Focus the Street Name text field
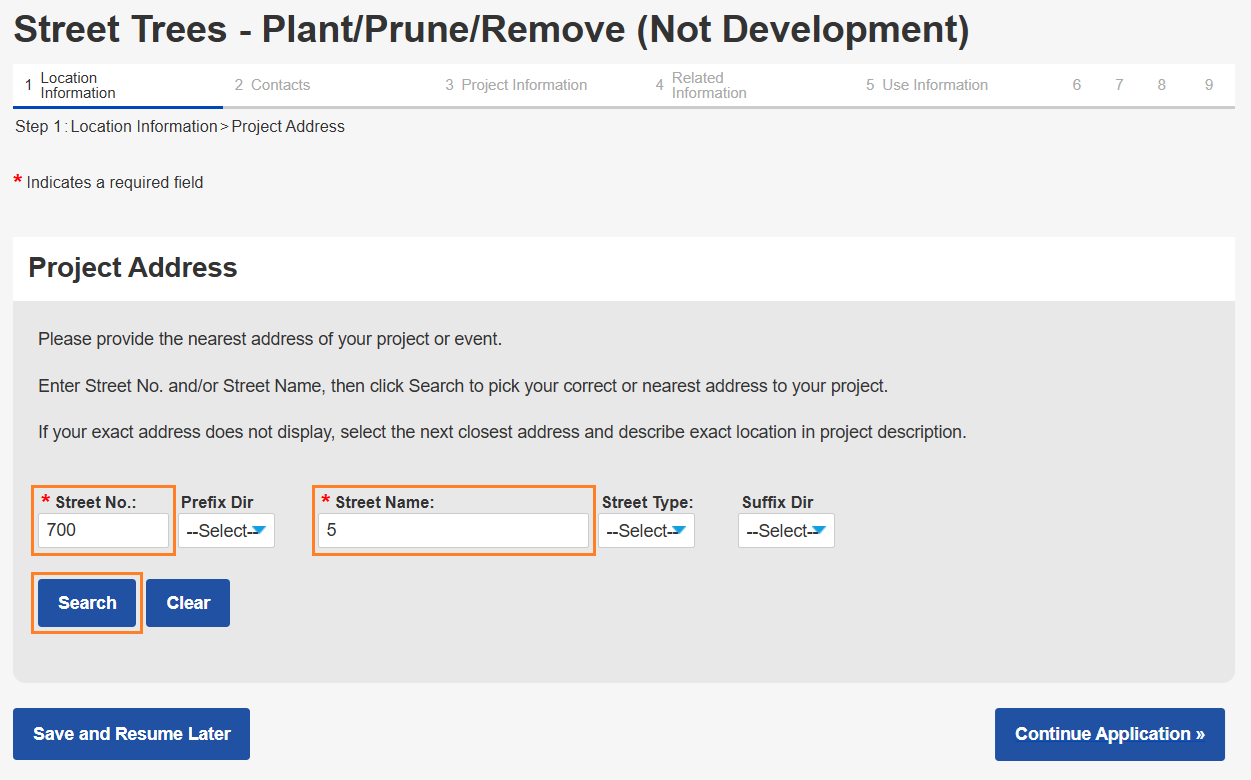 pos(453,531)
